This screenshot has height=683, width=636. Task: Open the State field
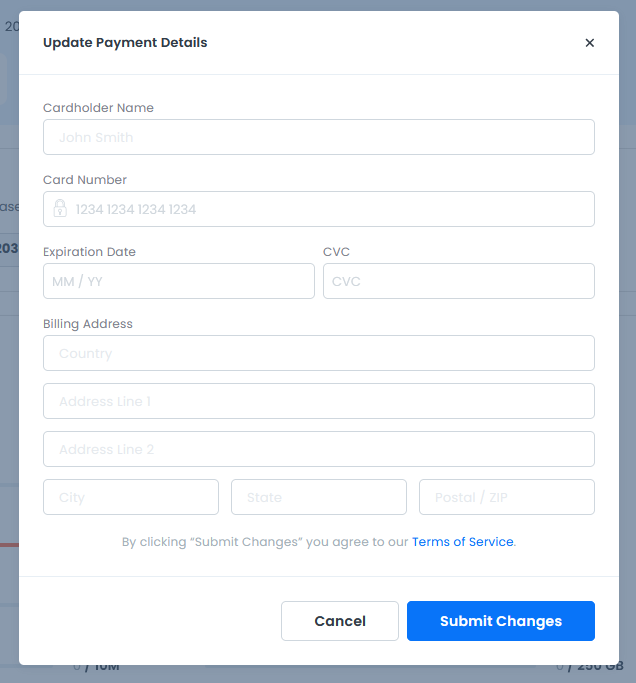click(x=318, y=497)
